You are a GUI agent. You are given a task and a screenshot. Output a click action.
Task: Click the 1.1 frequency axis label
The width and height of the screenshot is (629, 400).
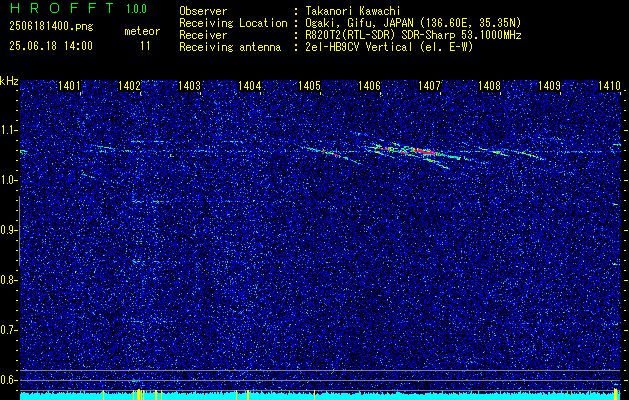pos(8,130)
